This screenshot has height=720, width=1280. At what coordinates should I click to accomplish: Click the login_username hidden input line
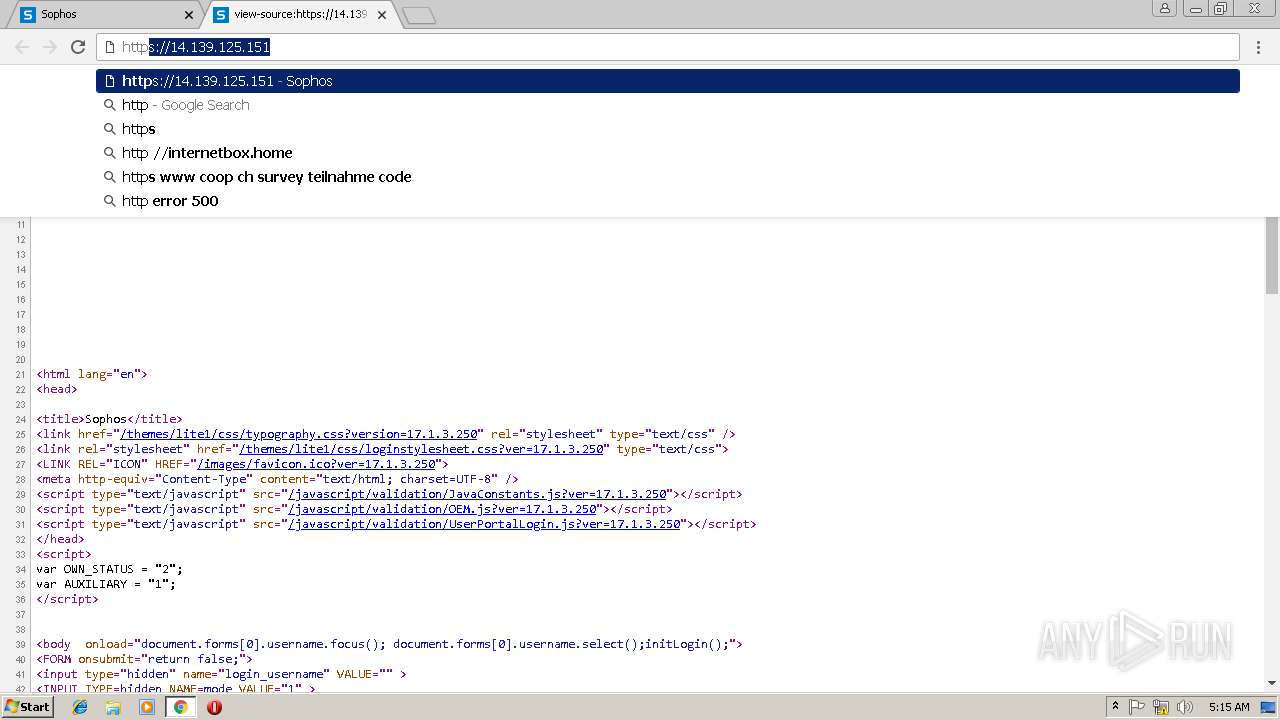point(221,674)
